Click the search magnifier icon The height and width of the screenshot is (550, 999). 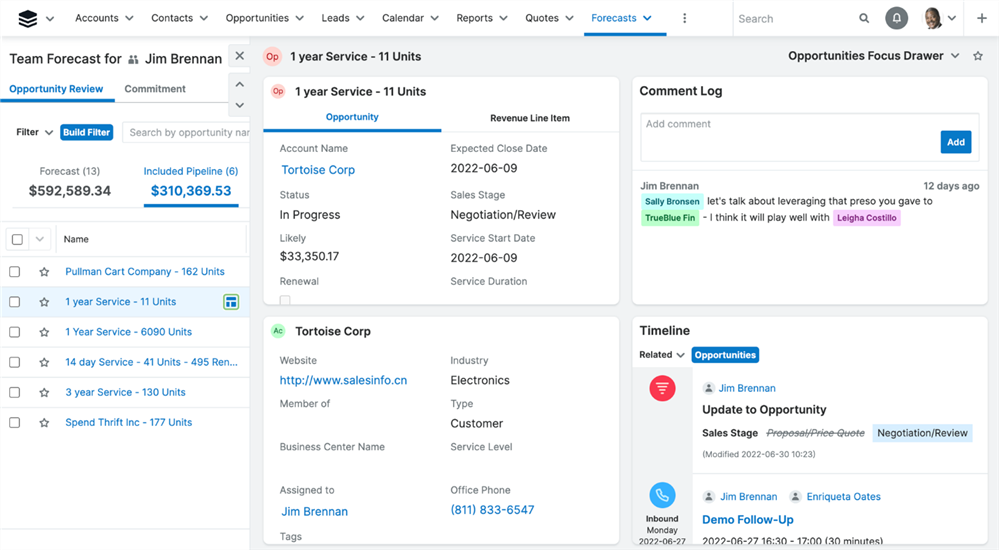864,18
